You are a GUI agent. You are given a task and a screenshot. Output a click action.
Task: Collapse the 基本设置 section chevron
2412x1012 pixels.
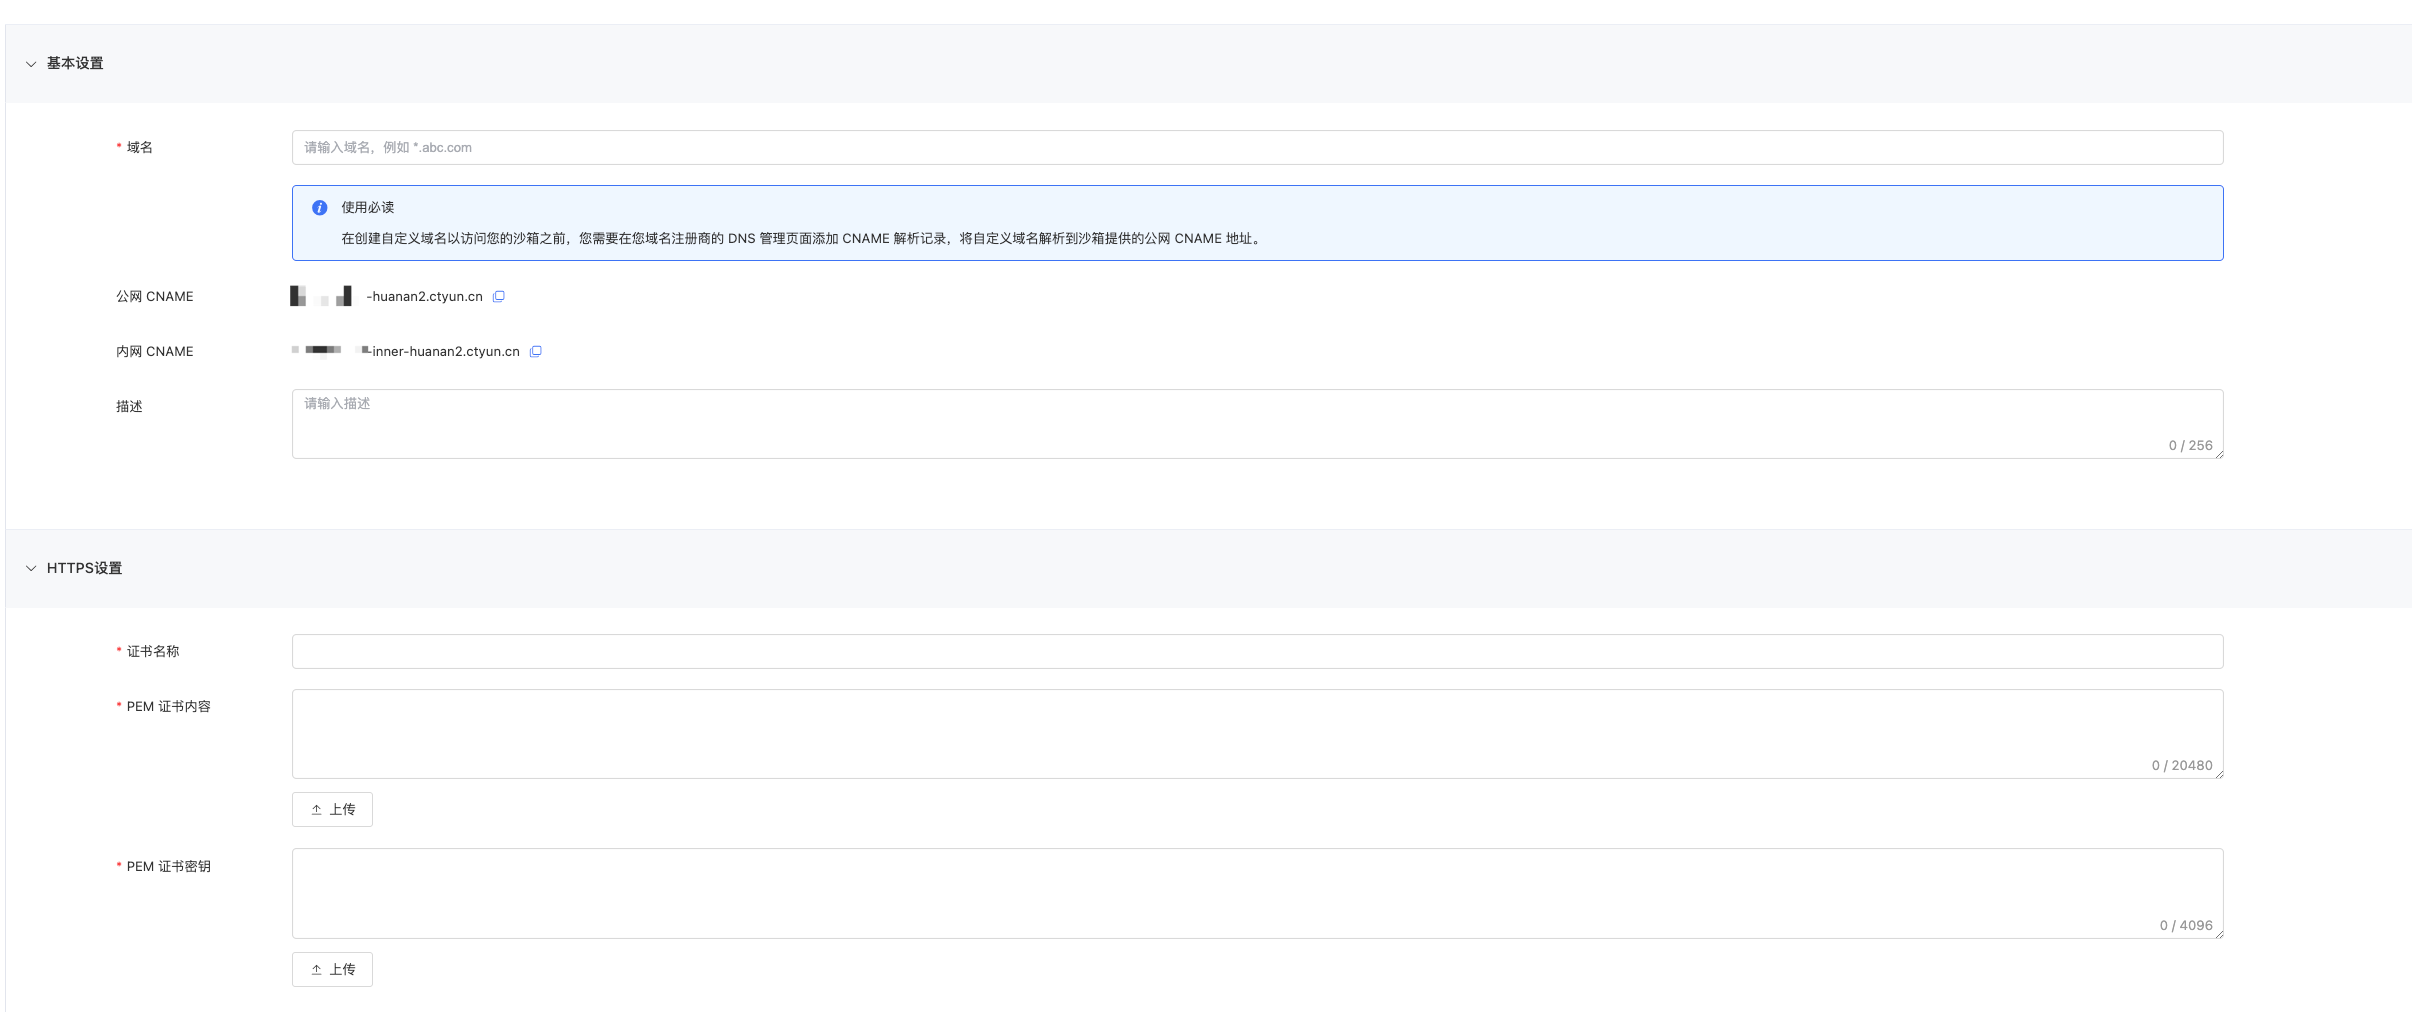pos(31,64)
